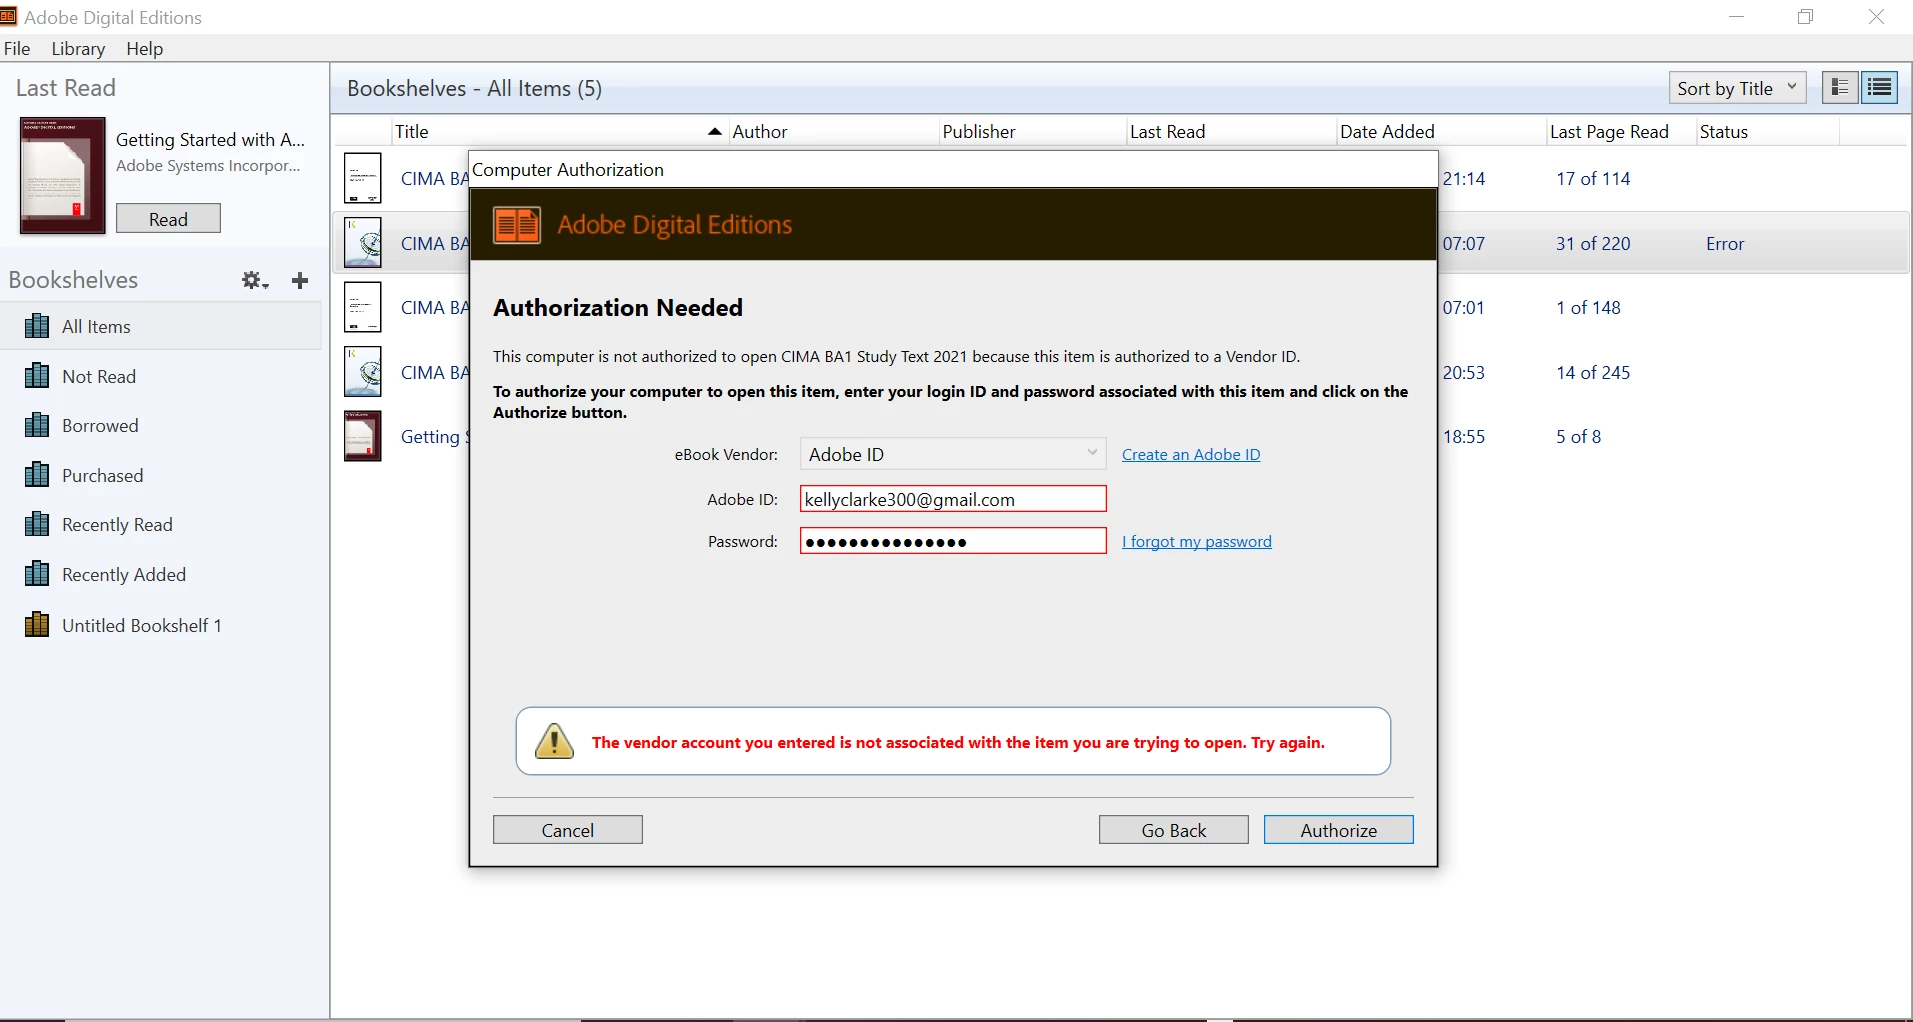Select Borrowed bookshelf
The image size is (1913, 1022).
coord(161,425)
